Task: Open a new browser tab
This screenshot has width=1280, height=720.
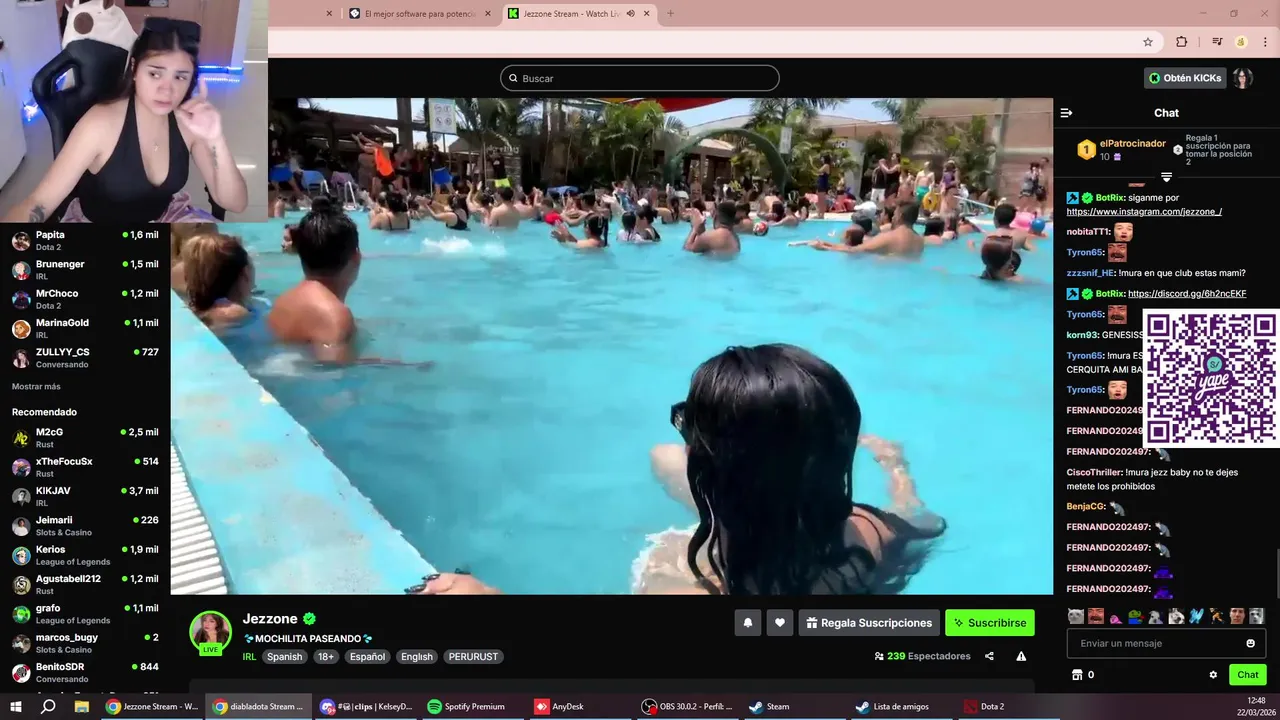Action: 670,14
